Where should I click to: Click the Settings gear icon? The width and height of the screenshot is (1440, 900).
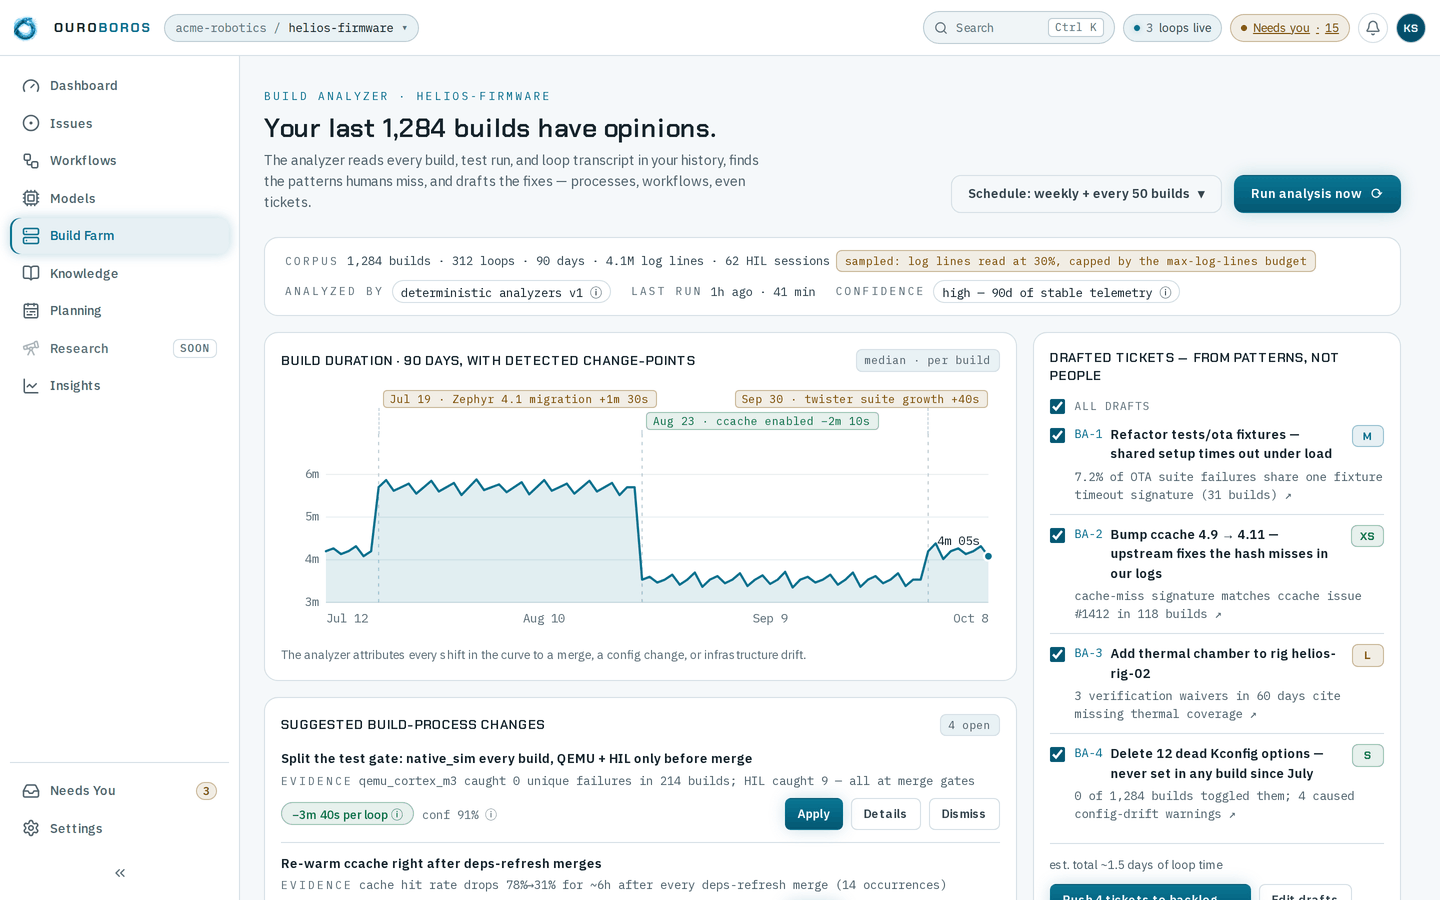pos(31,828)
